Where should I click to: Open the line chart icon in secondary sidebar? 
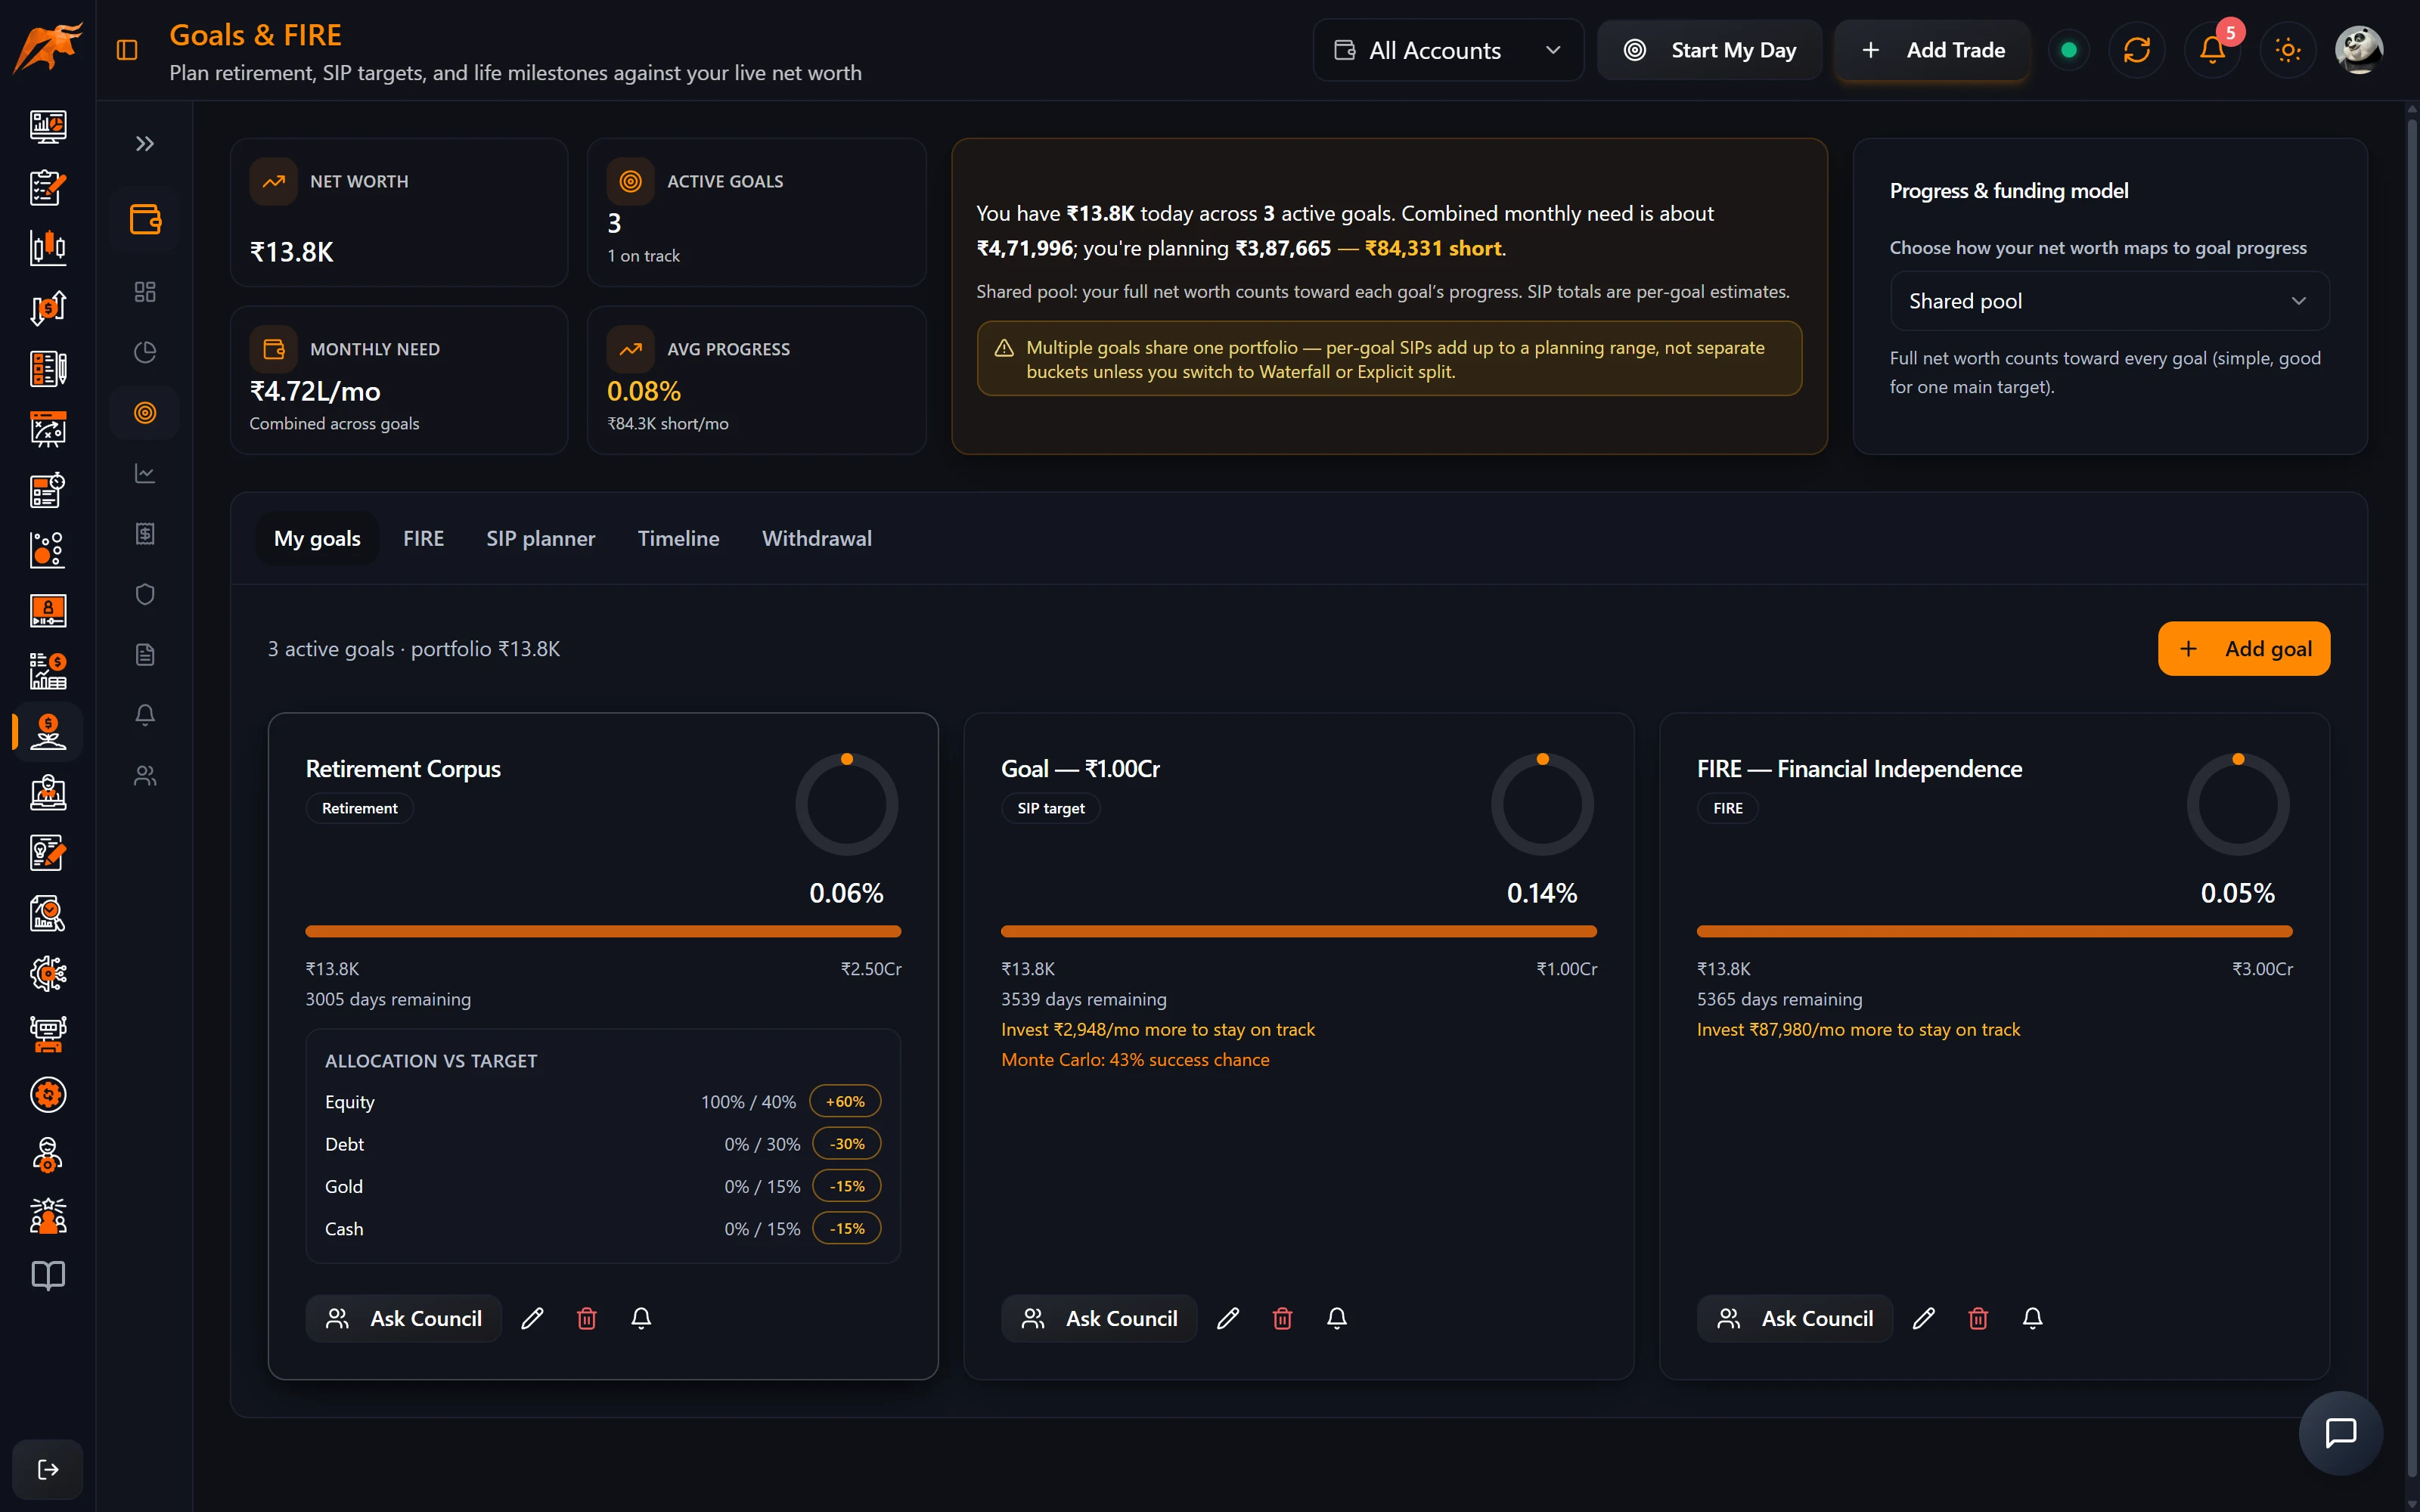pos(145,473)
